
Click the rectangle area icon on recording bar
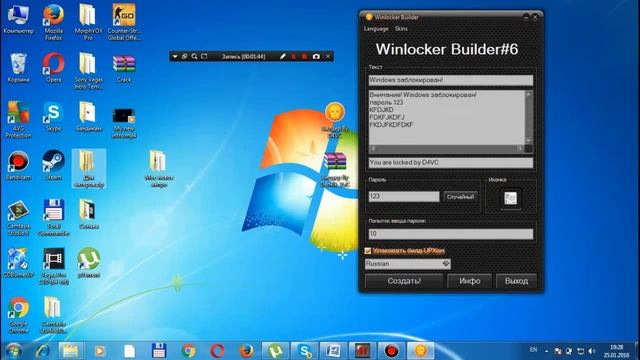204,56
